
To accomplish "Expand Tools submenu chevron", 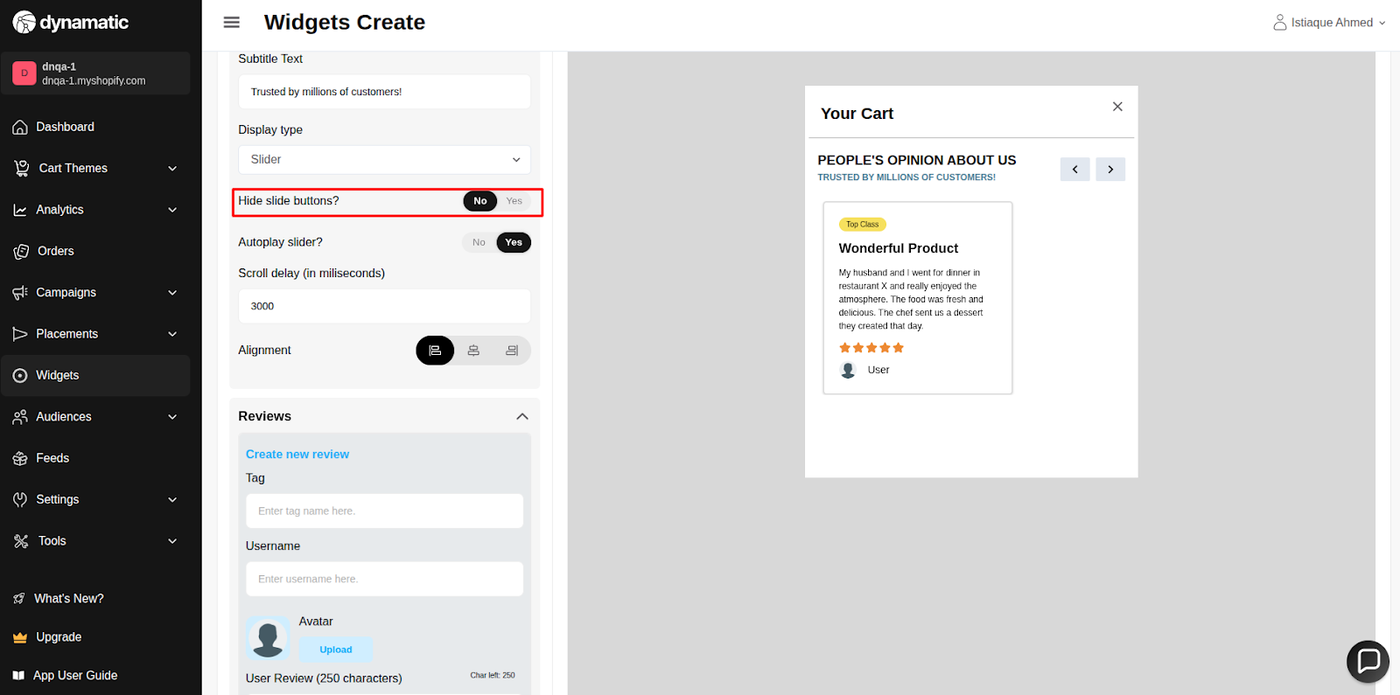I will [x=172, y=541].
